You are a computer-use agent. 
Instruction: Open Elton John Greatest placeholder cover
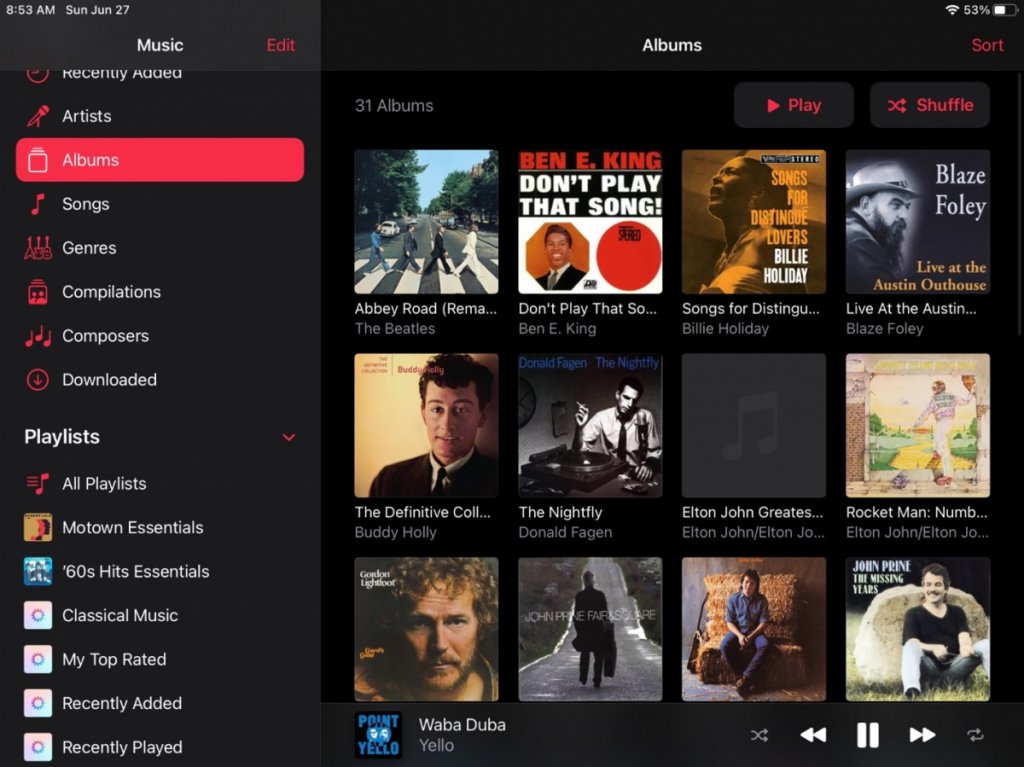pos(754,425)
